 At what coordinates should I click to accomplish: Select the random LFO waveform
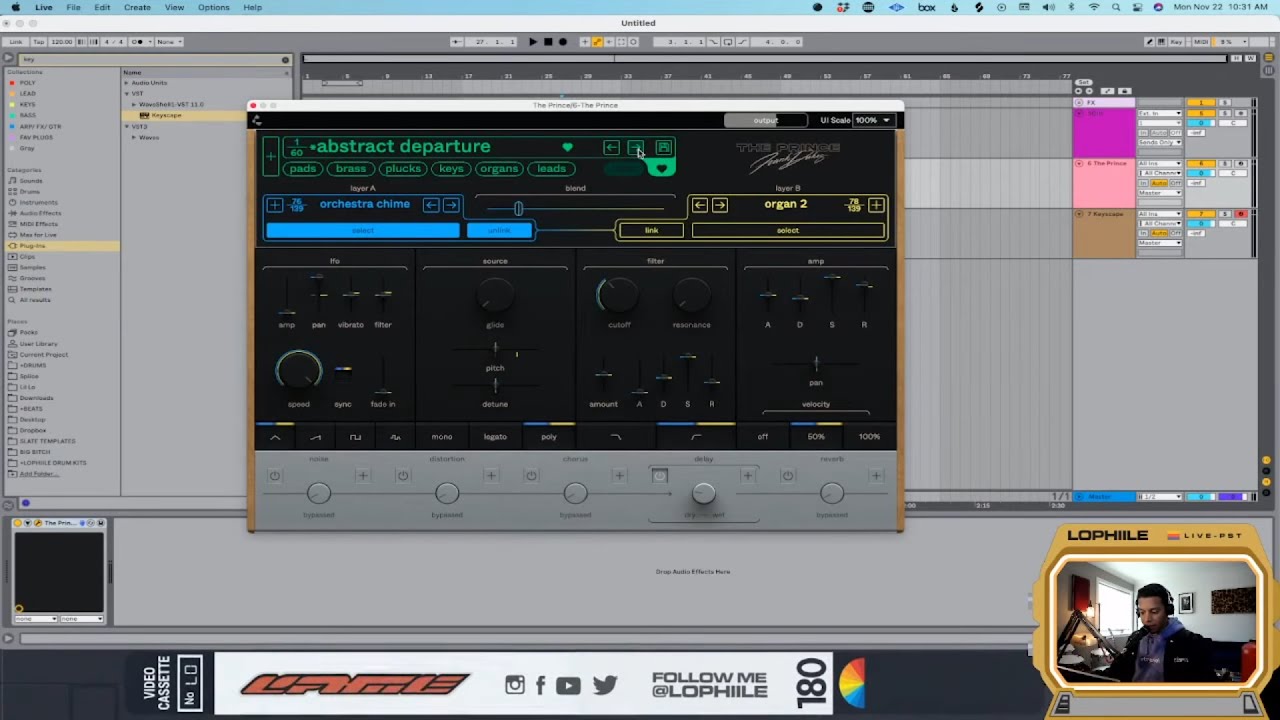[x=395, y=437]
